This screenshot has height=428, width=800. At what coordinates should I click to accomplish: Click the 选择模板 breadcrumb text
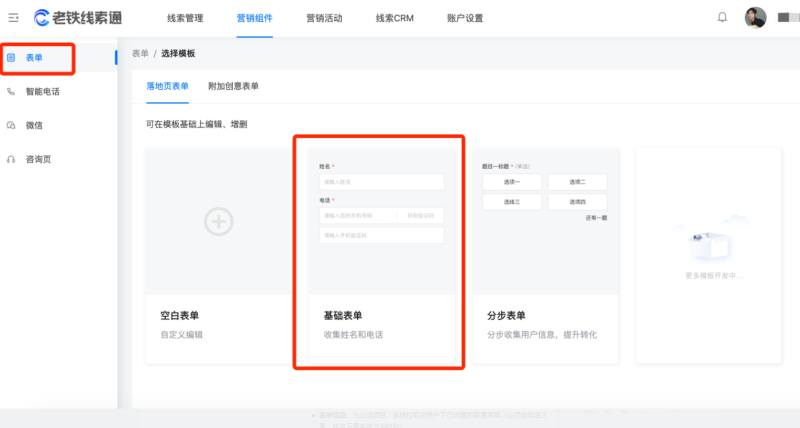click(x=178, y=54)
